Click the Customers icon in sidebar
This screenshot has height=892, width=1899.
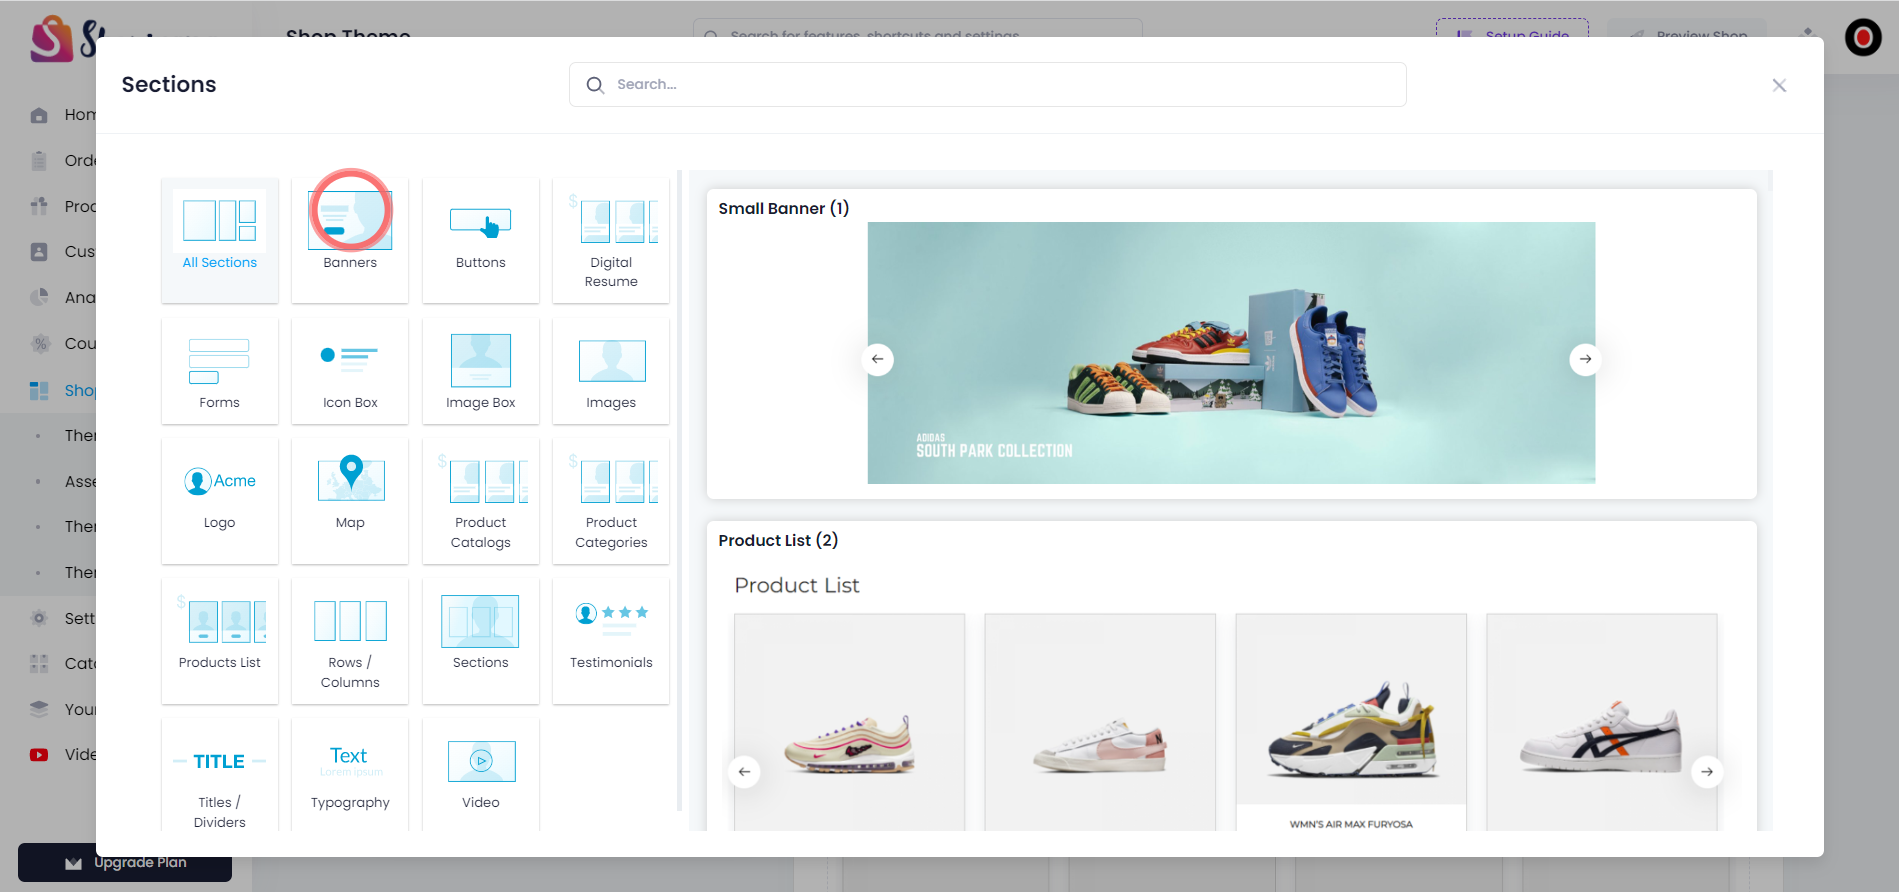(39, 252)
